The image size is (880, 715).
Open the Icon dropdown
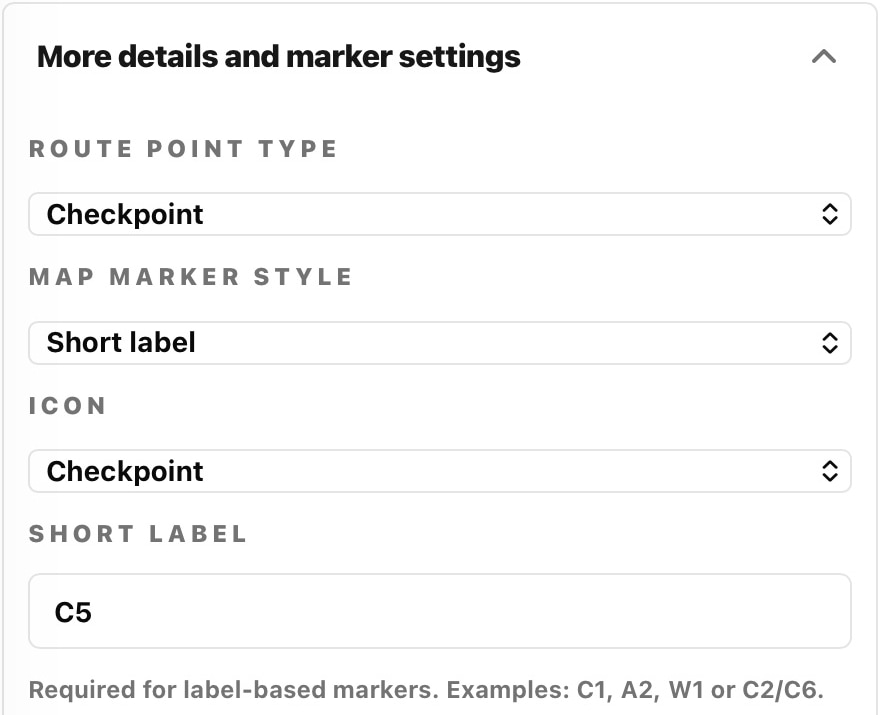tap(439, 471)
